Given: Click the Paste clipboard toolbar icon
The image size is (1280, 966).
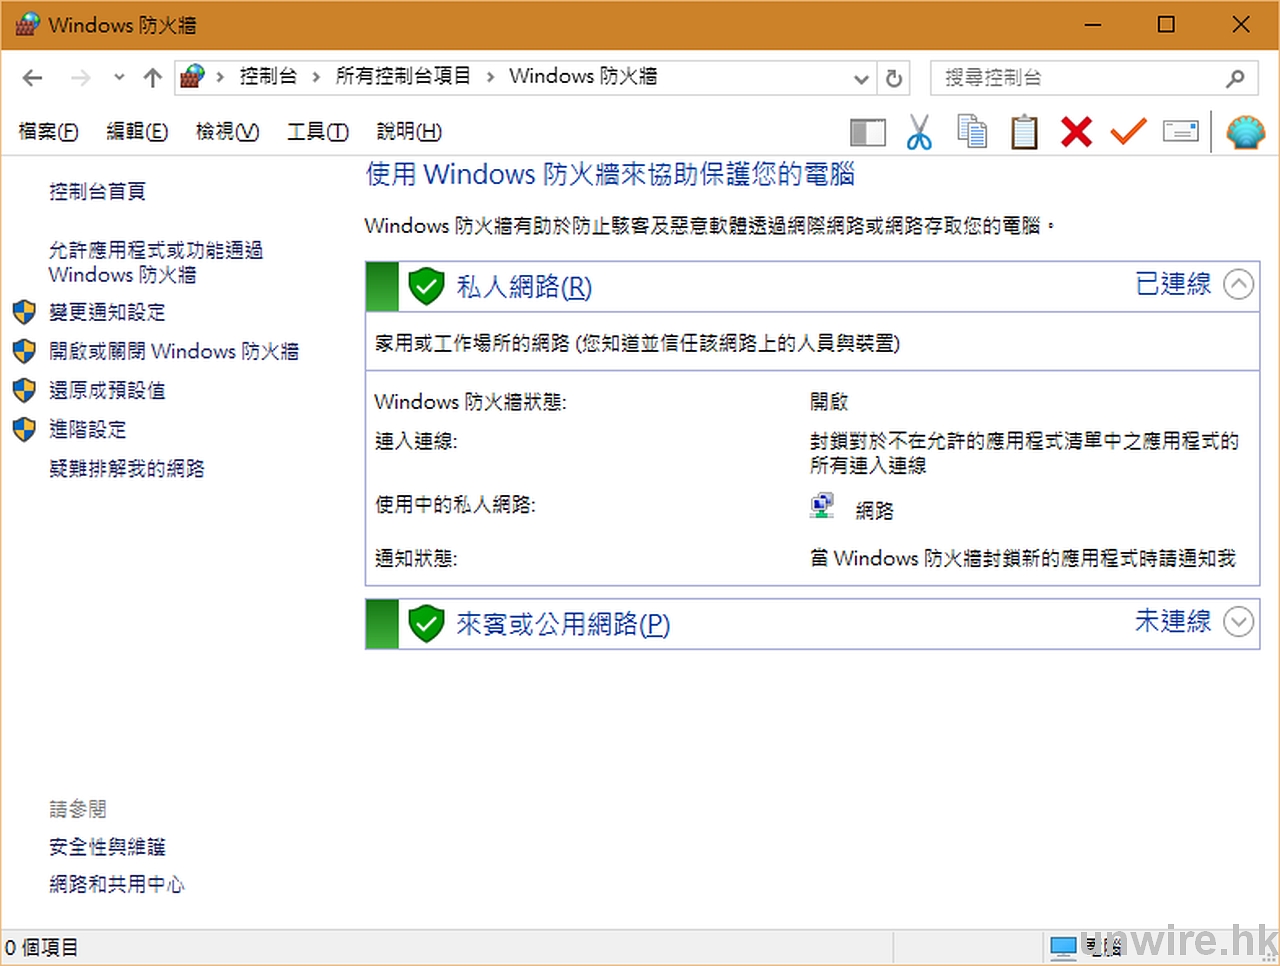Looking at the screenshot, I should (1024, 132).
